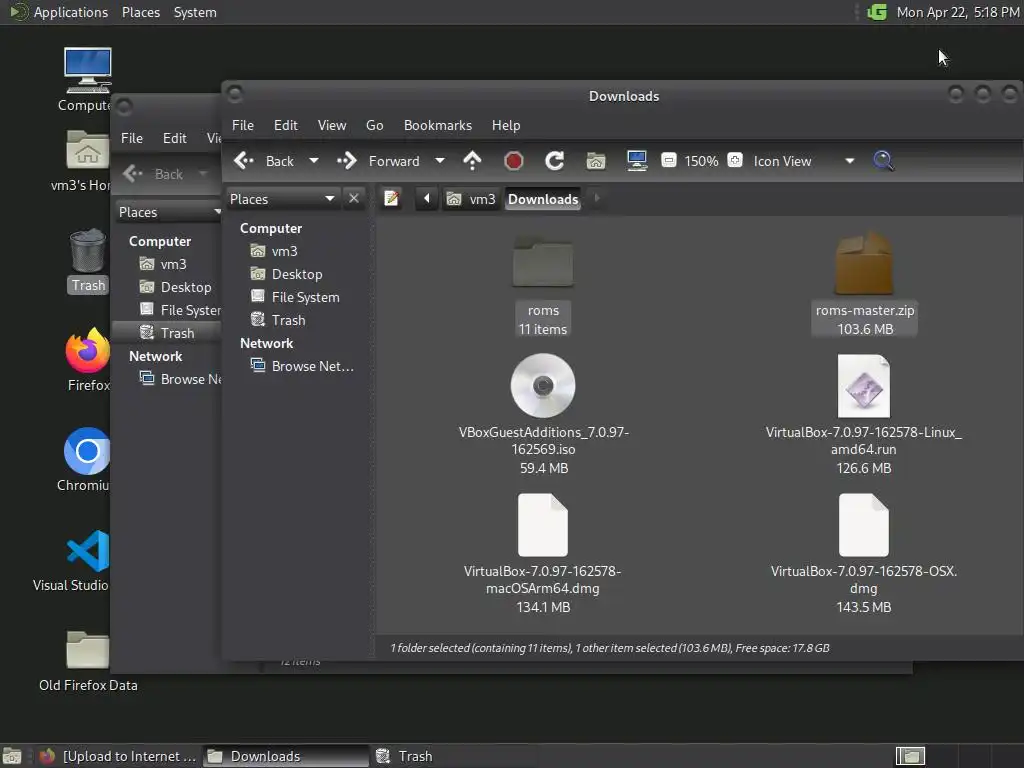Image resolution: width=1024 pixels, height=768 pixels.
Task: Select the vm3 path bar button
Action: pos(471,199)
